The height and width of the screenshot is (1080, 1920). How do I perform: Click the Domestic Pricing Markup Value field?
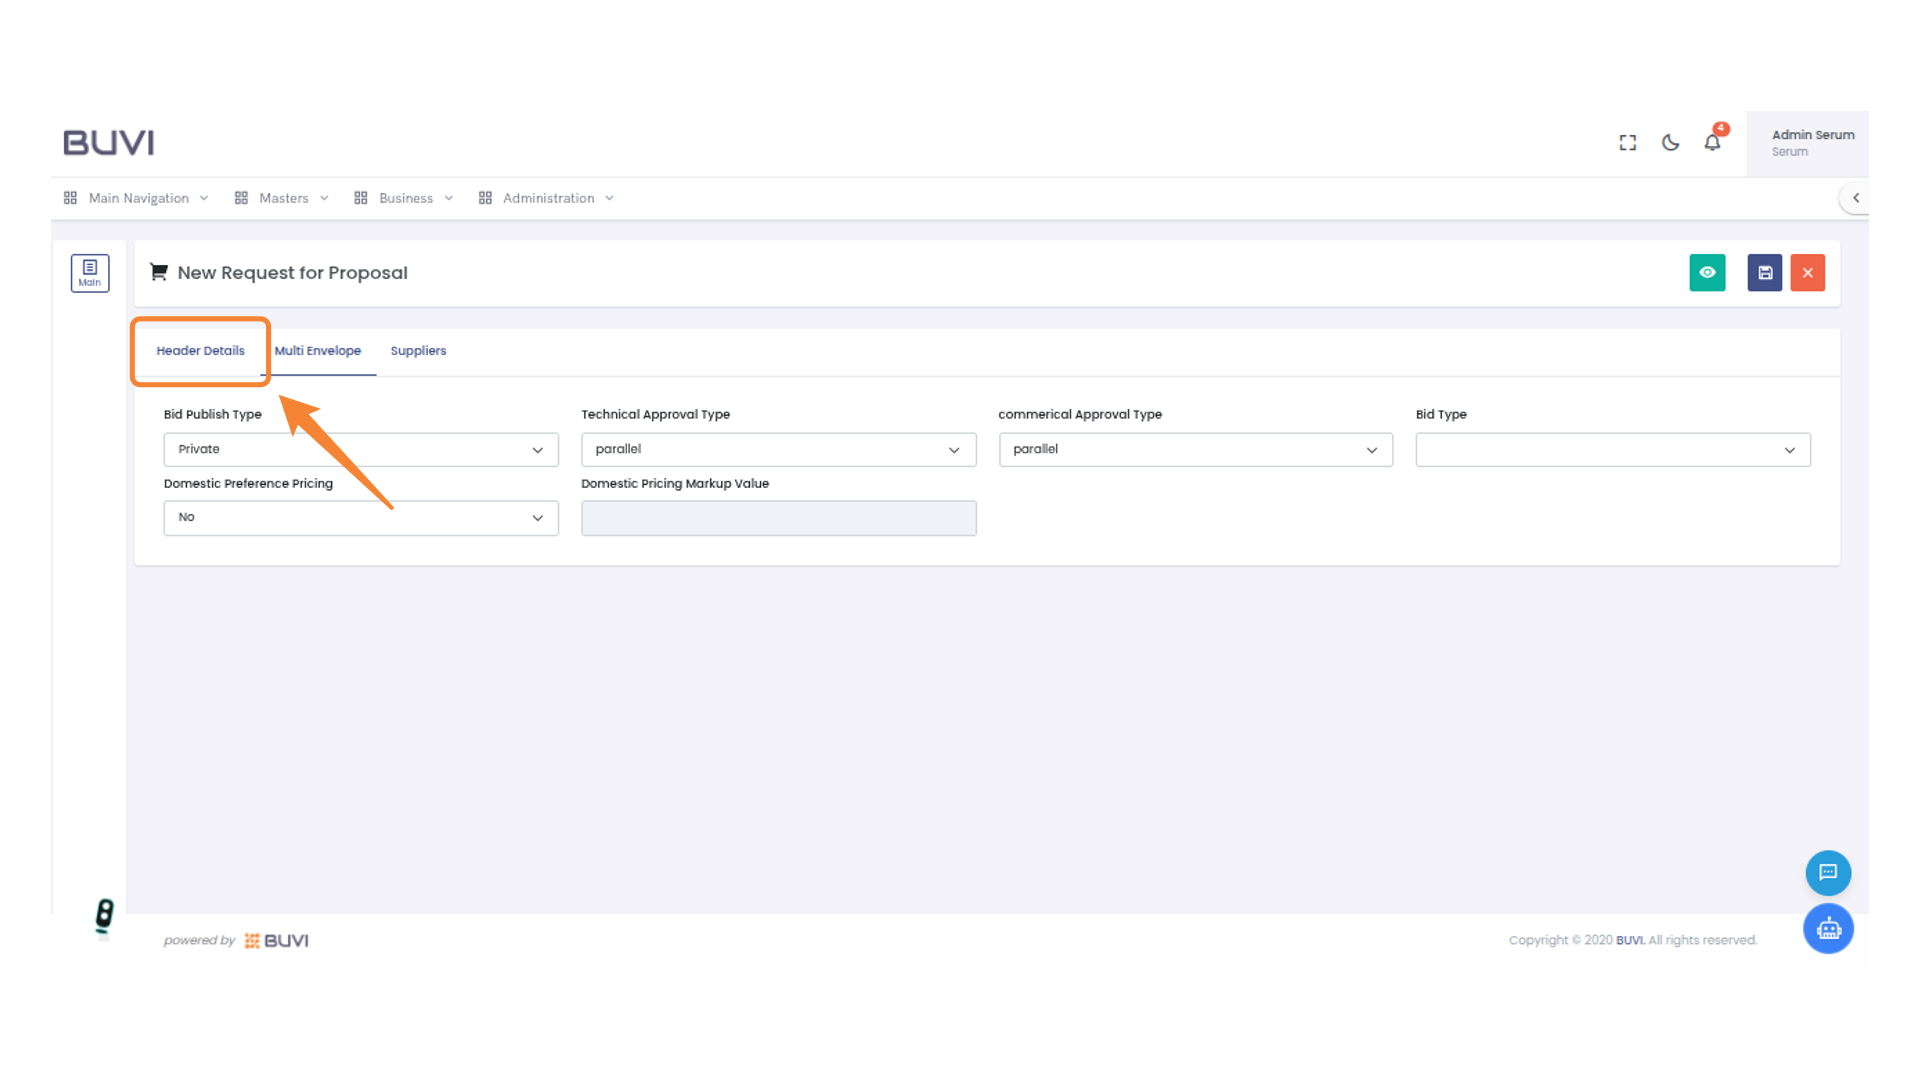[778, 517]
